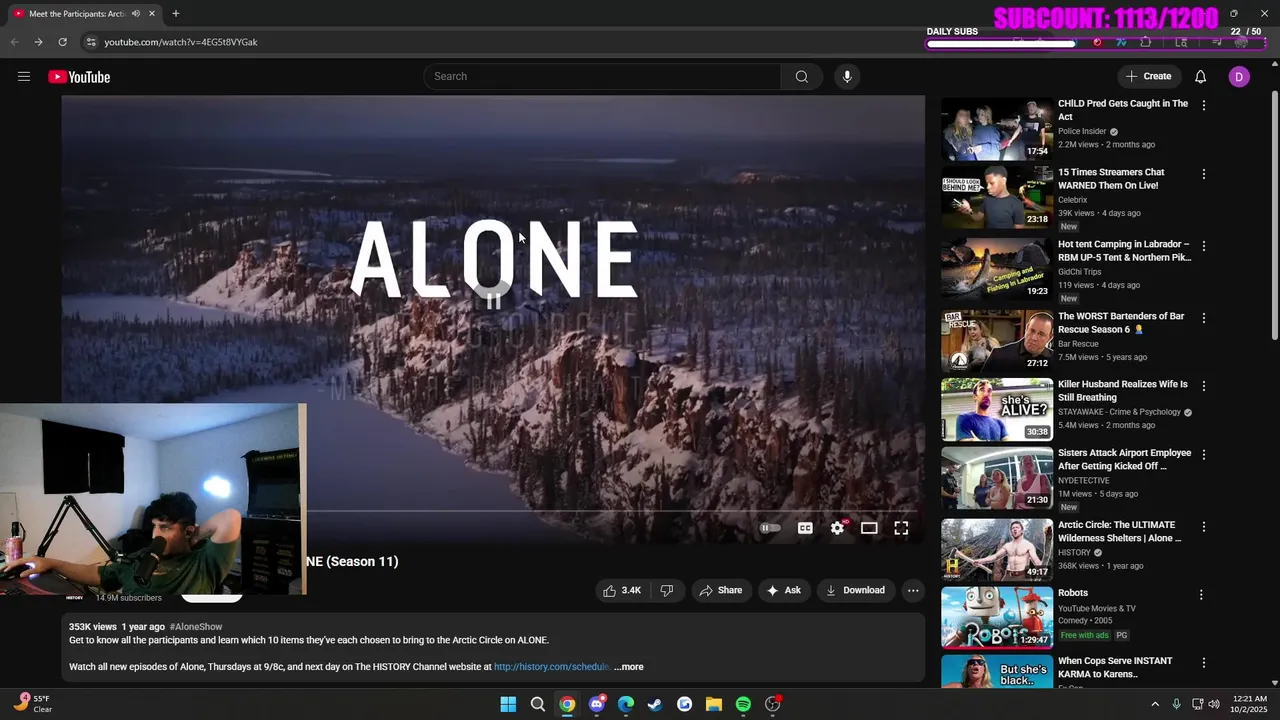Dislike the video
This screenshot has width=1280, height=720.
667,591
